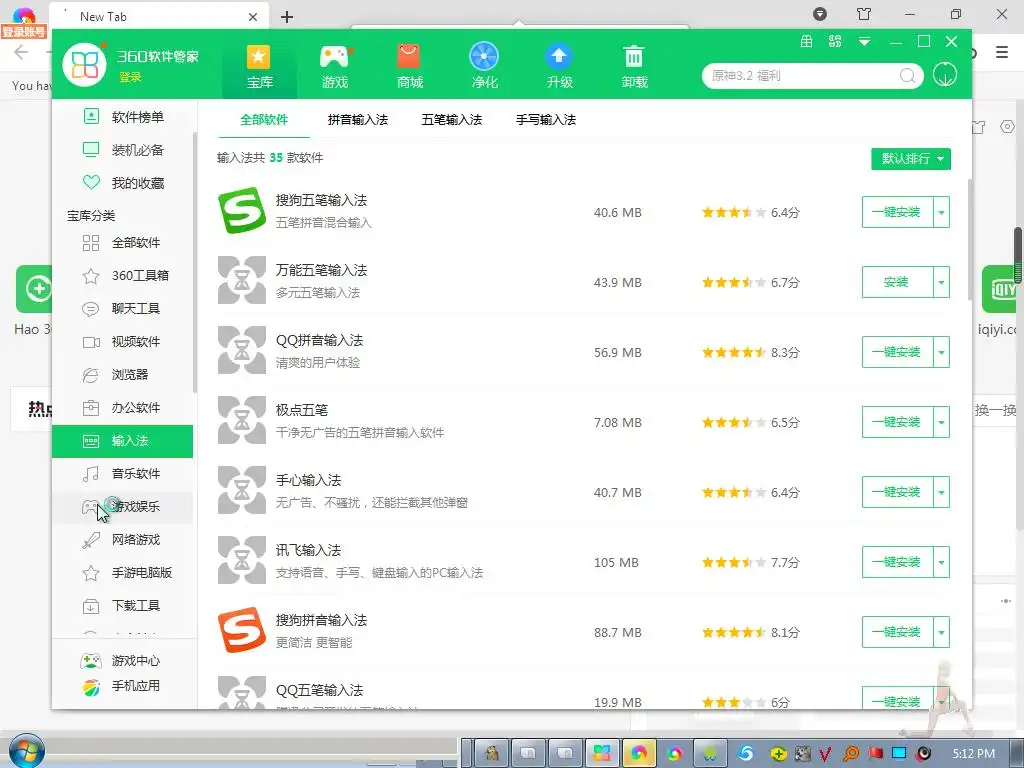The image size is (1024, 768).
Task: Select 聊天工具 category
Action: click(124, 308)
